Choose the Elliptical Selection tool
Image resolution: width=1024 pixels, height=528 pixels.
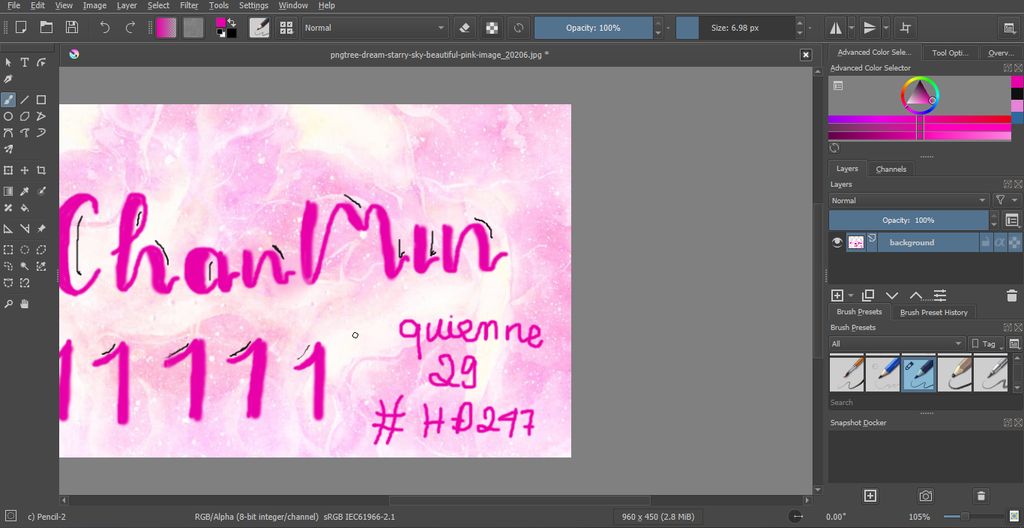point(24,250)
